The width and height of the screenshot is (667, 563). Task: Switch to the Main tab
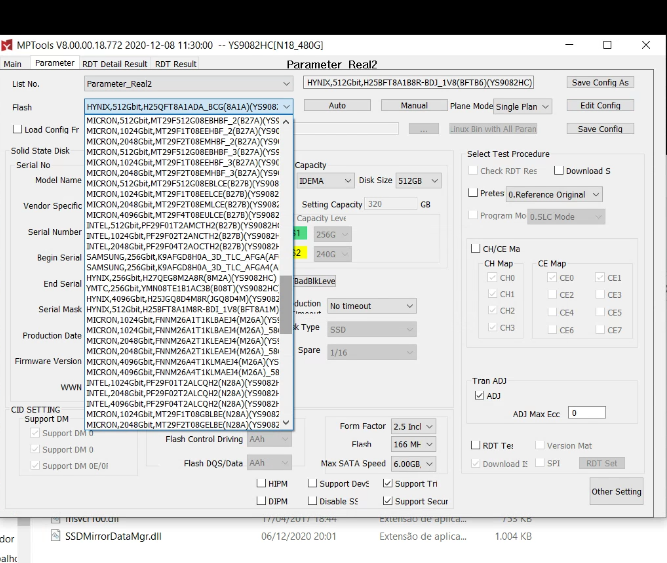[12, 64]
